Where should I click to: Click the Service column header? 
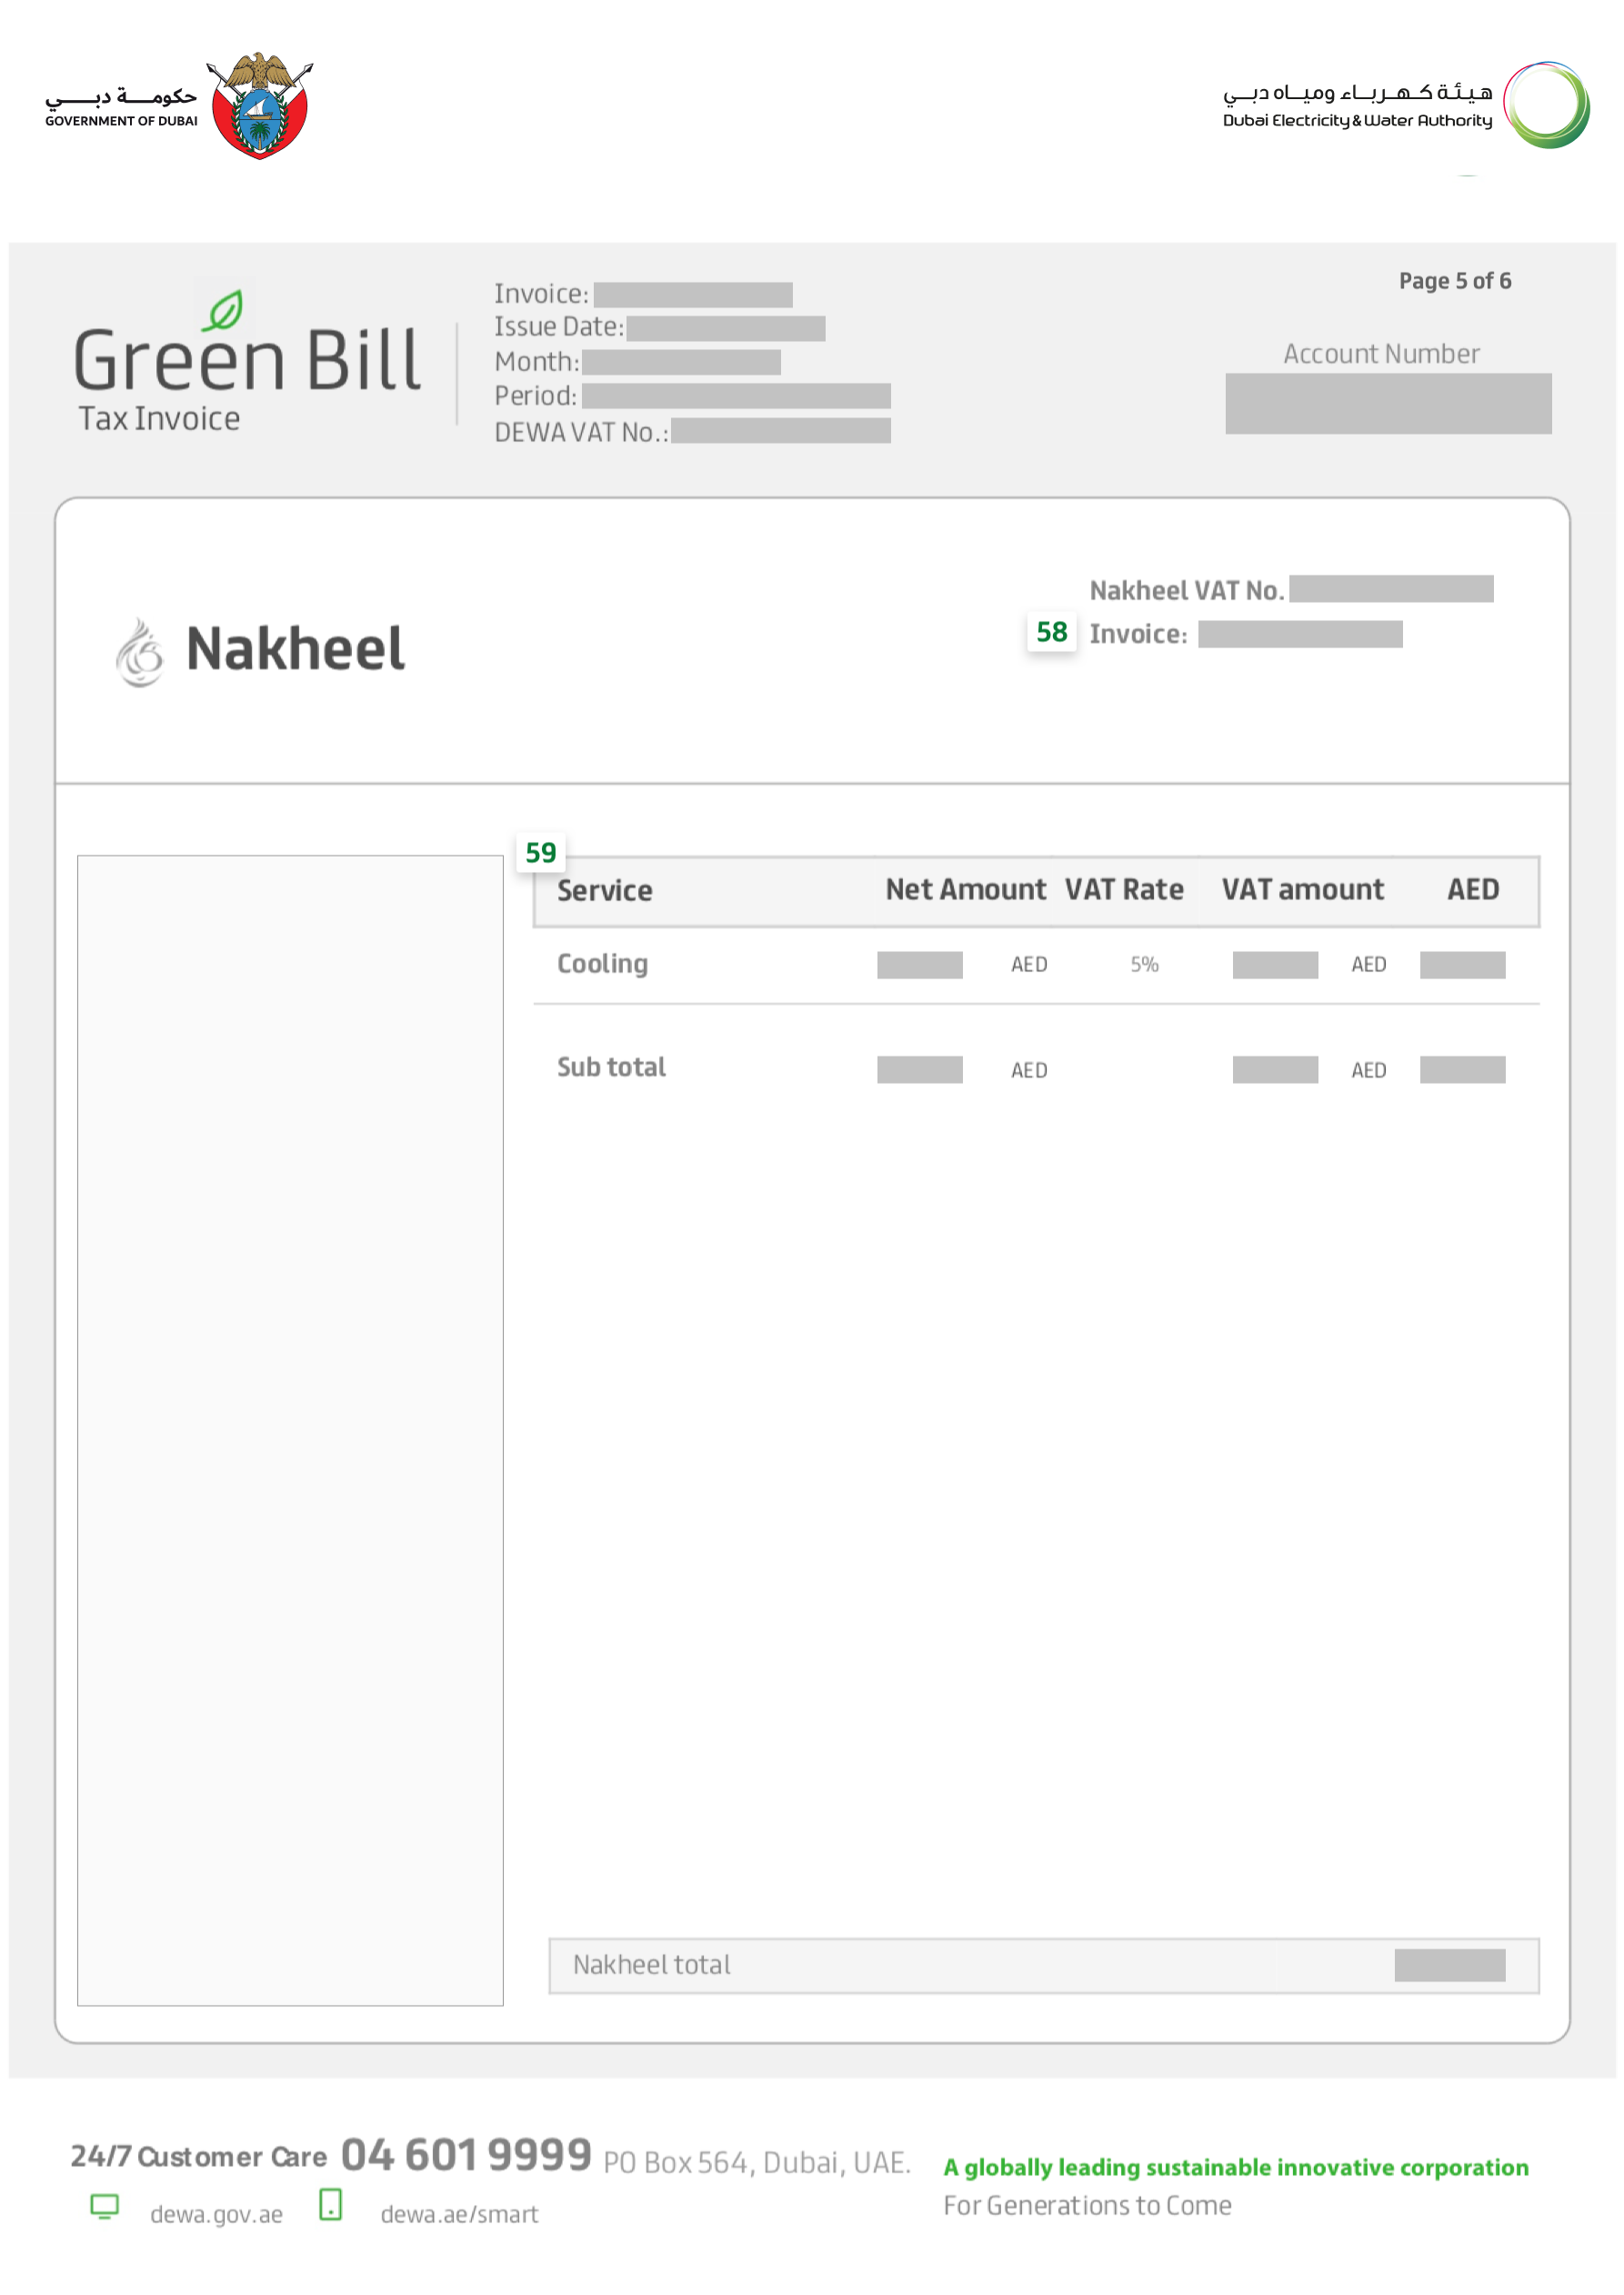pos(604,891)
